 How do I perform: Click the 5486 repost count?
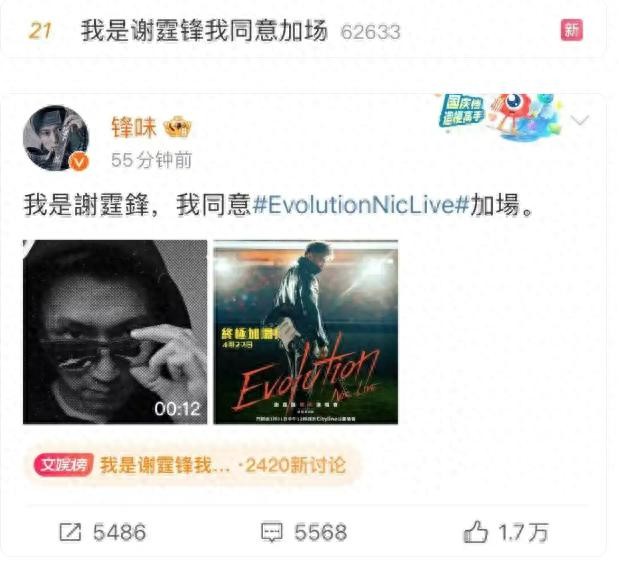120,532
